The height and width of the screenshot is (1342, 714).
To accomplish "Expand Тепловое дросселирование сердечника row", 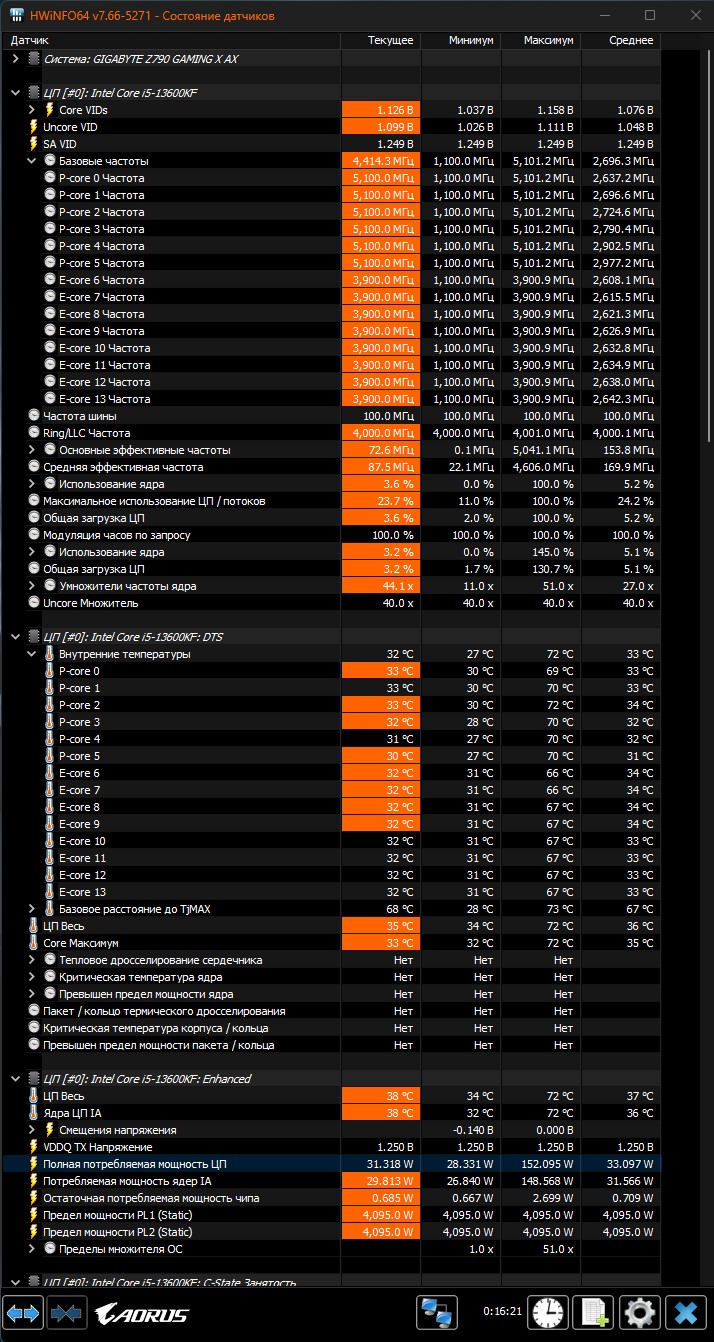I will [31, 960].
